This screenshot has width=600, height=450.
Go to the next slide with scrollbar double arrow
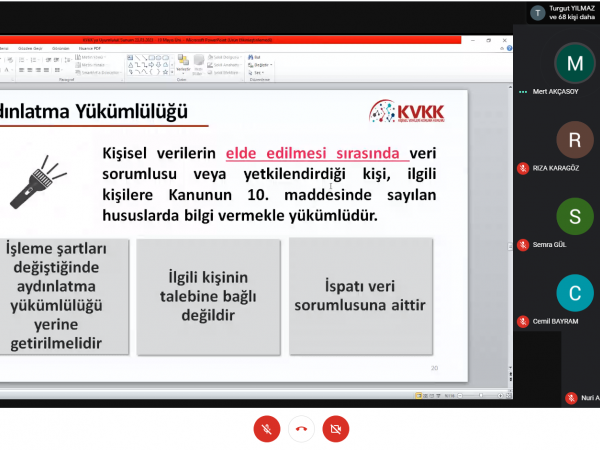click(510, 379)
